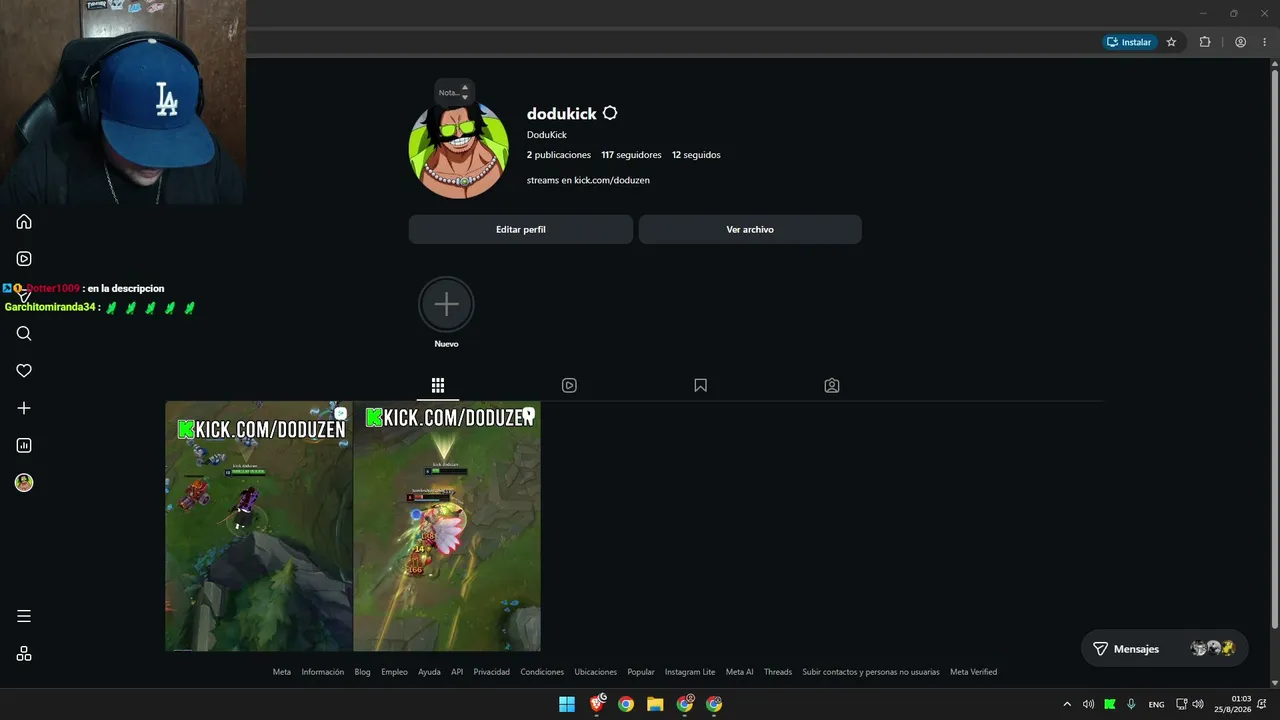The image size is (1280, 720).
Task: Open the notification bell in the taskbar
Action: (x=1263, y=704)
